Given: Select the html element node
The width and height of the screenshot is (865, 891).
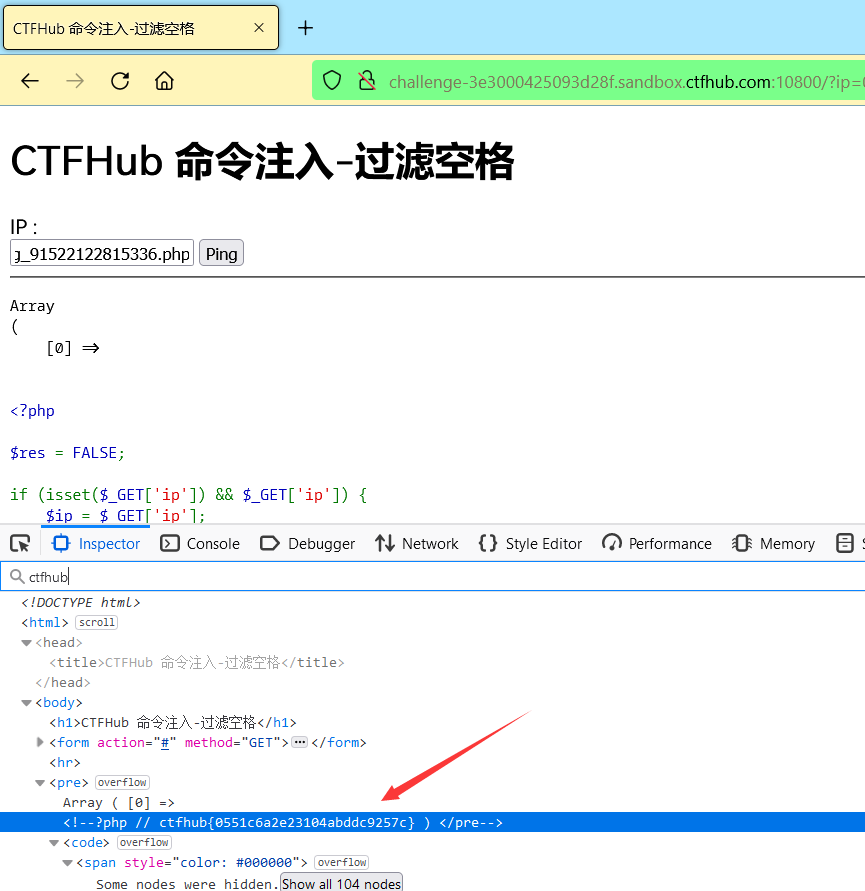Looking at the screenshot, I should [x=45, y=623].
